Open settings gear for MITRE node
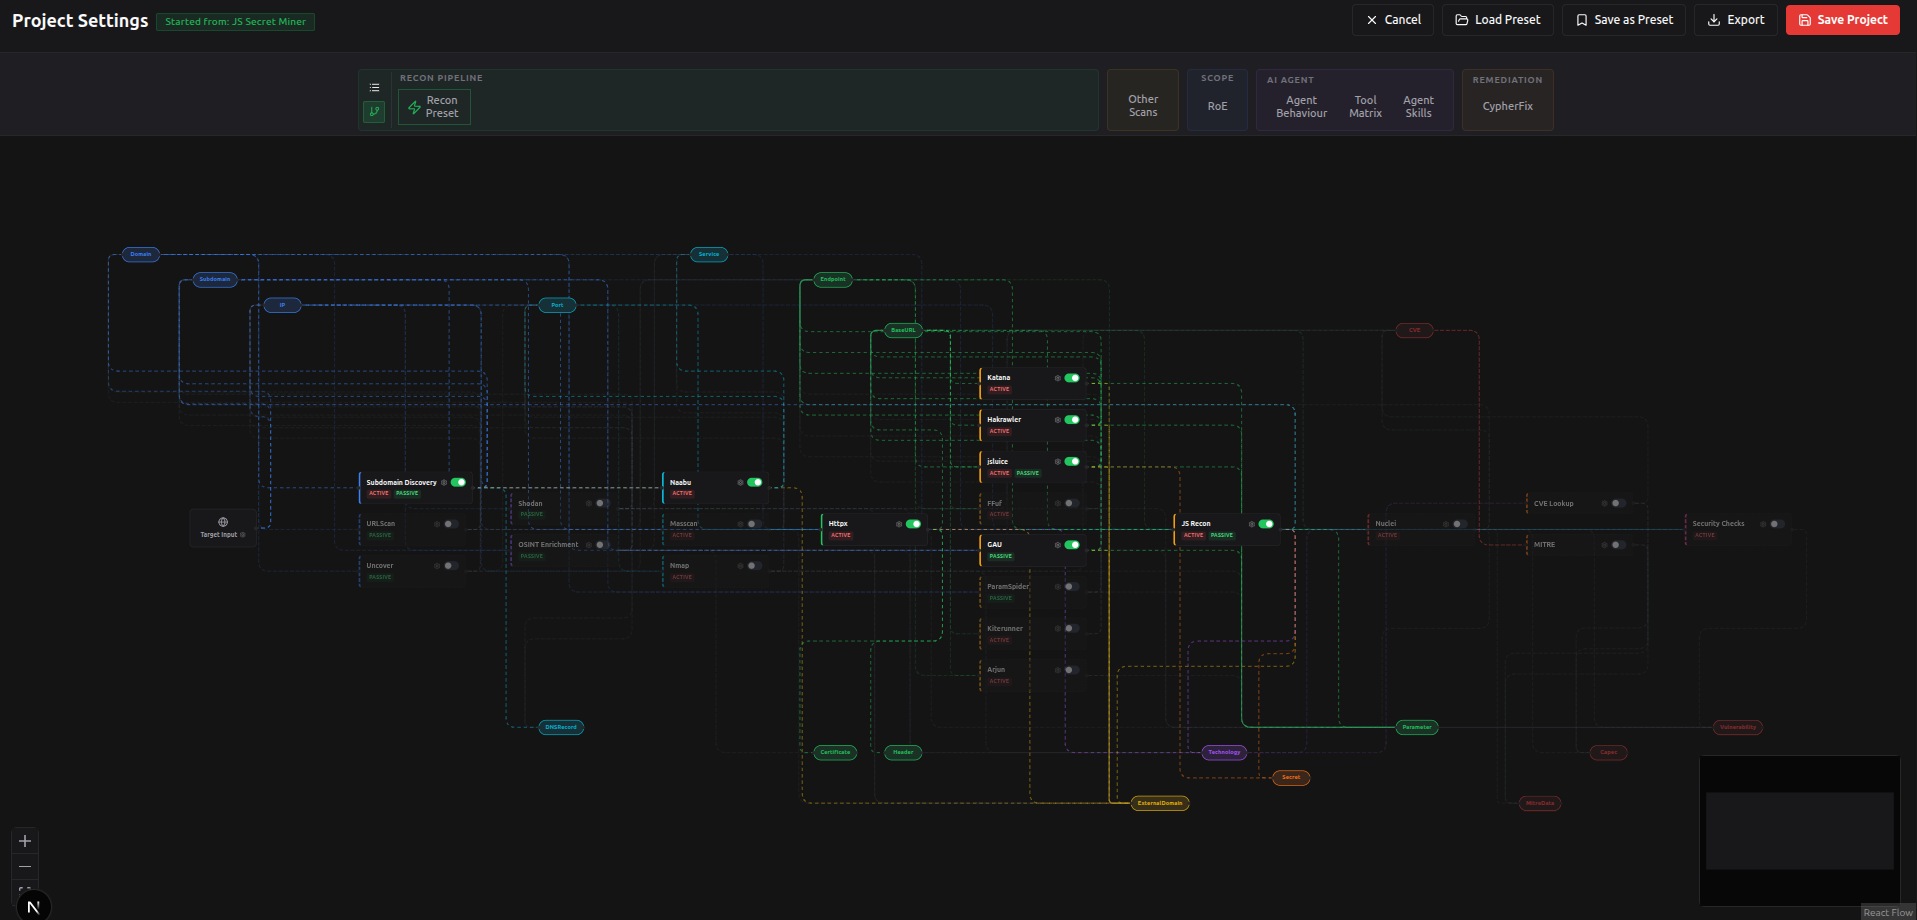Screen dimensions: 1917x920 1605,545
